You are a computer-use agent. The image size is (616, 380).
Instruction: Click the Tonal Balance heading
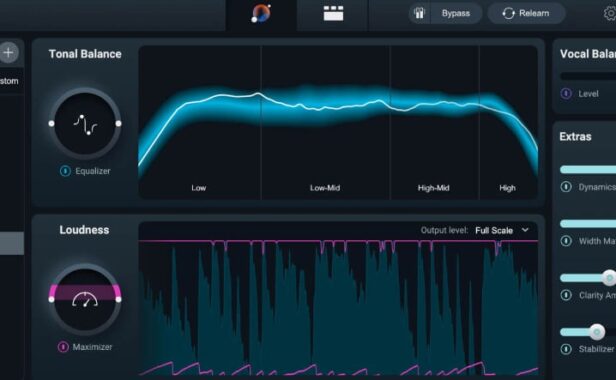click(85, 54)
